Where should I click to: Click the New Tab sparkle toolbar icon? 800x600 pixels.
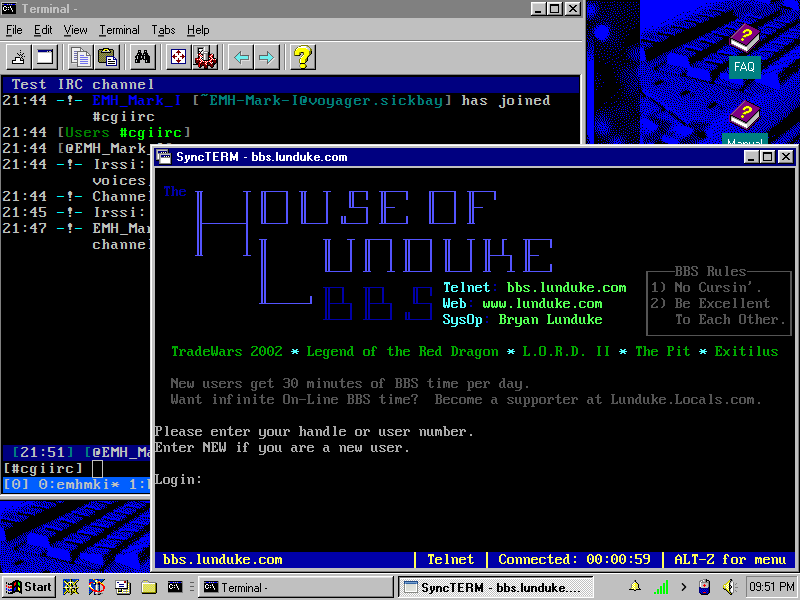tap(19, 57)
